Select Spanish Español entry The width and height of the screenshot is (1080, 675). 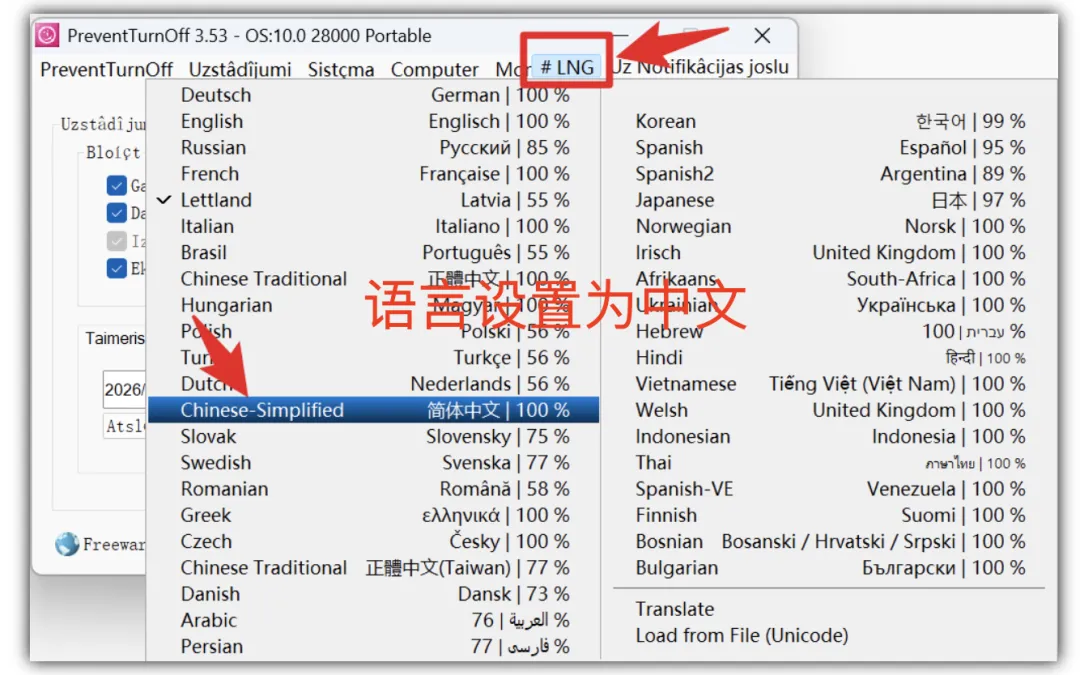coord(829,147)
